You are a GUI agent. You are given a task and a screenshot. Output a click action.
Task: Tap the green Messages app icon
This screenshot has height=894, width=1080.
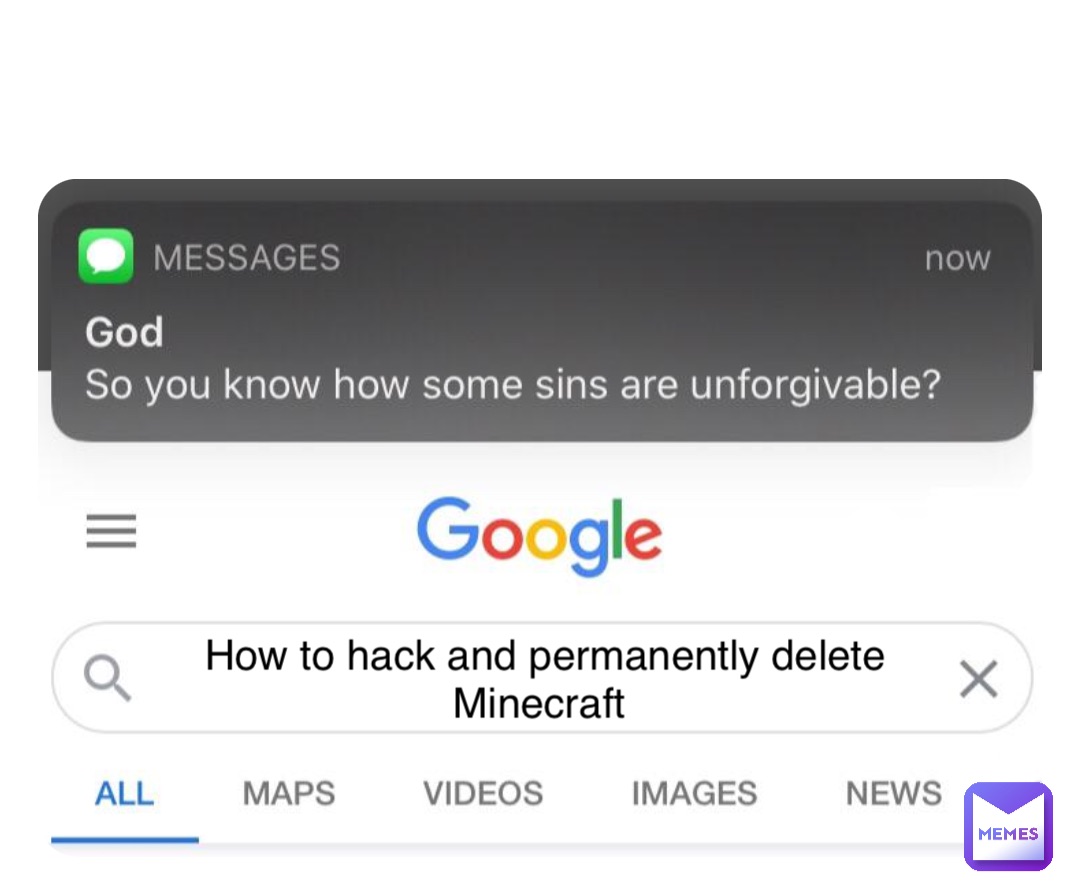(x=106, y=256)
